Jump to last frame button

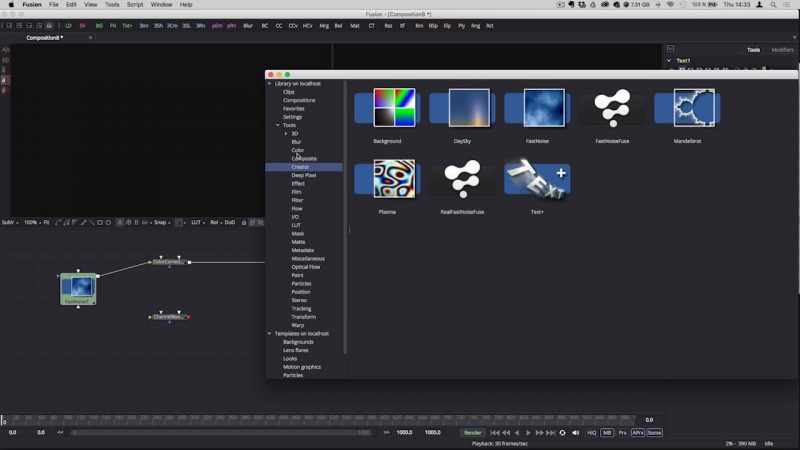(551, 433)
